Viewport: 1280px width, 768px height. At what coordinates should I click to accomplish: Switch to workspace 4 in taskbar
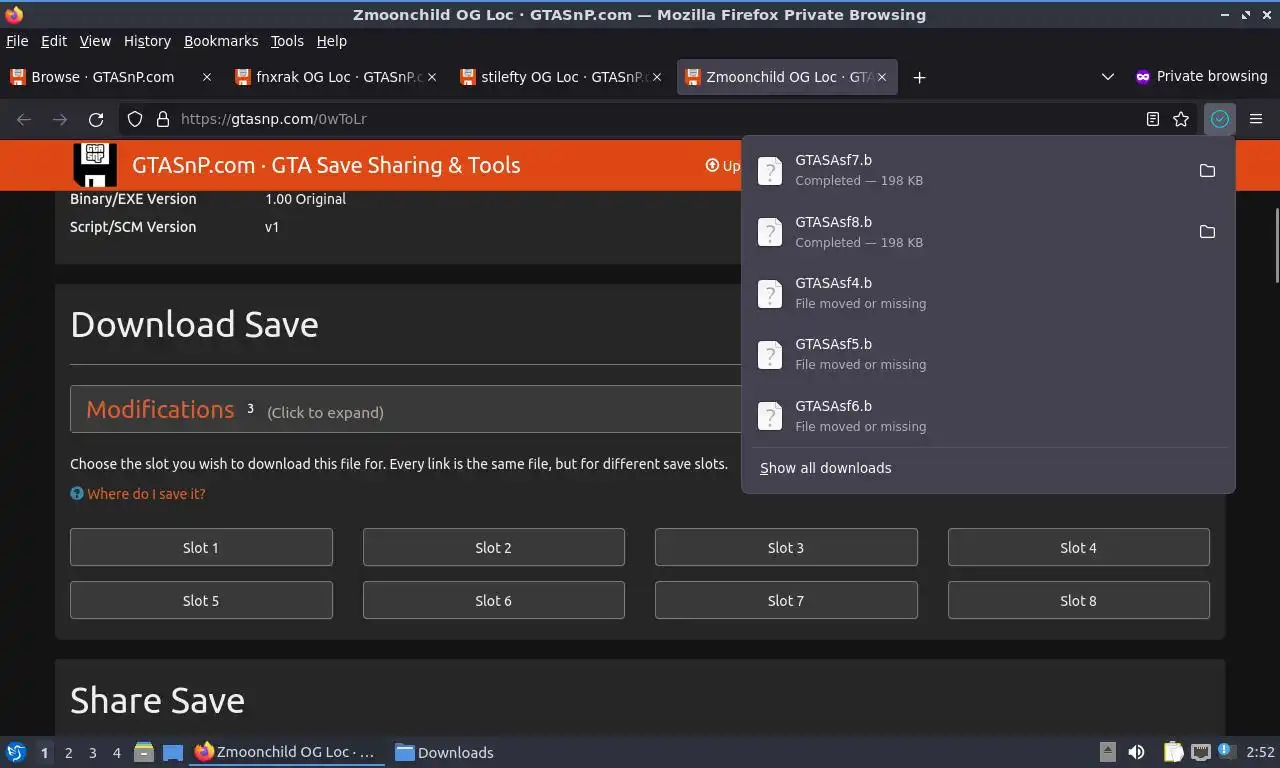(x=116, y=752)
